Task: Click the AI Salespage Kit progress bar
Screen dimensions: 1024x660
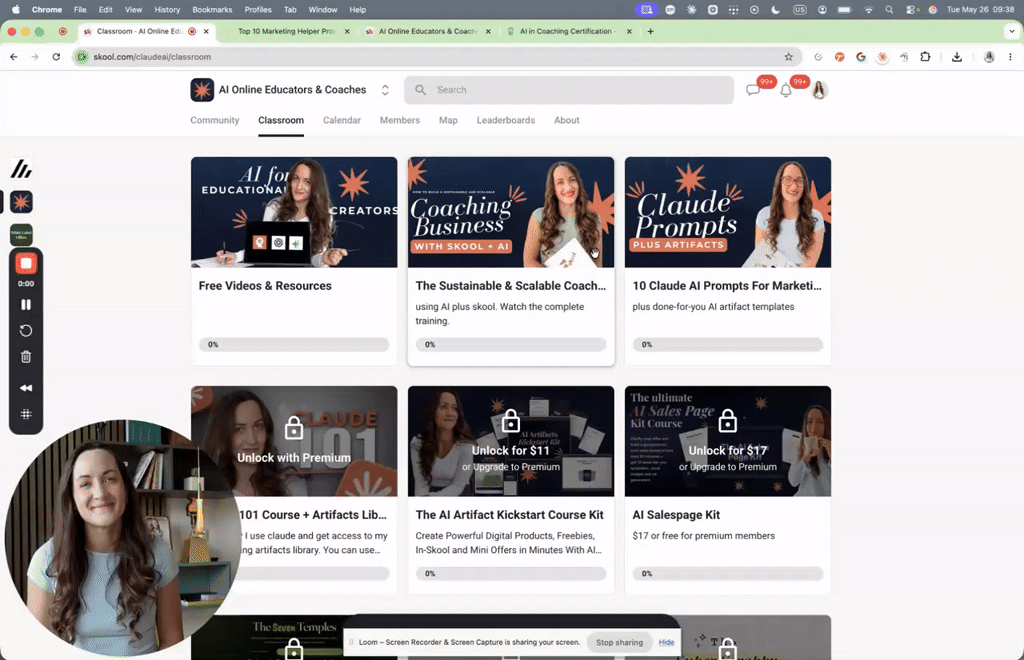Action: [x=728, y=573]
